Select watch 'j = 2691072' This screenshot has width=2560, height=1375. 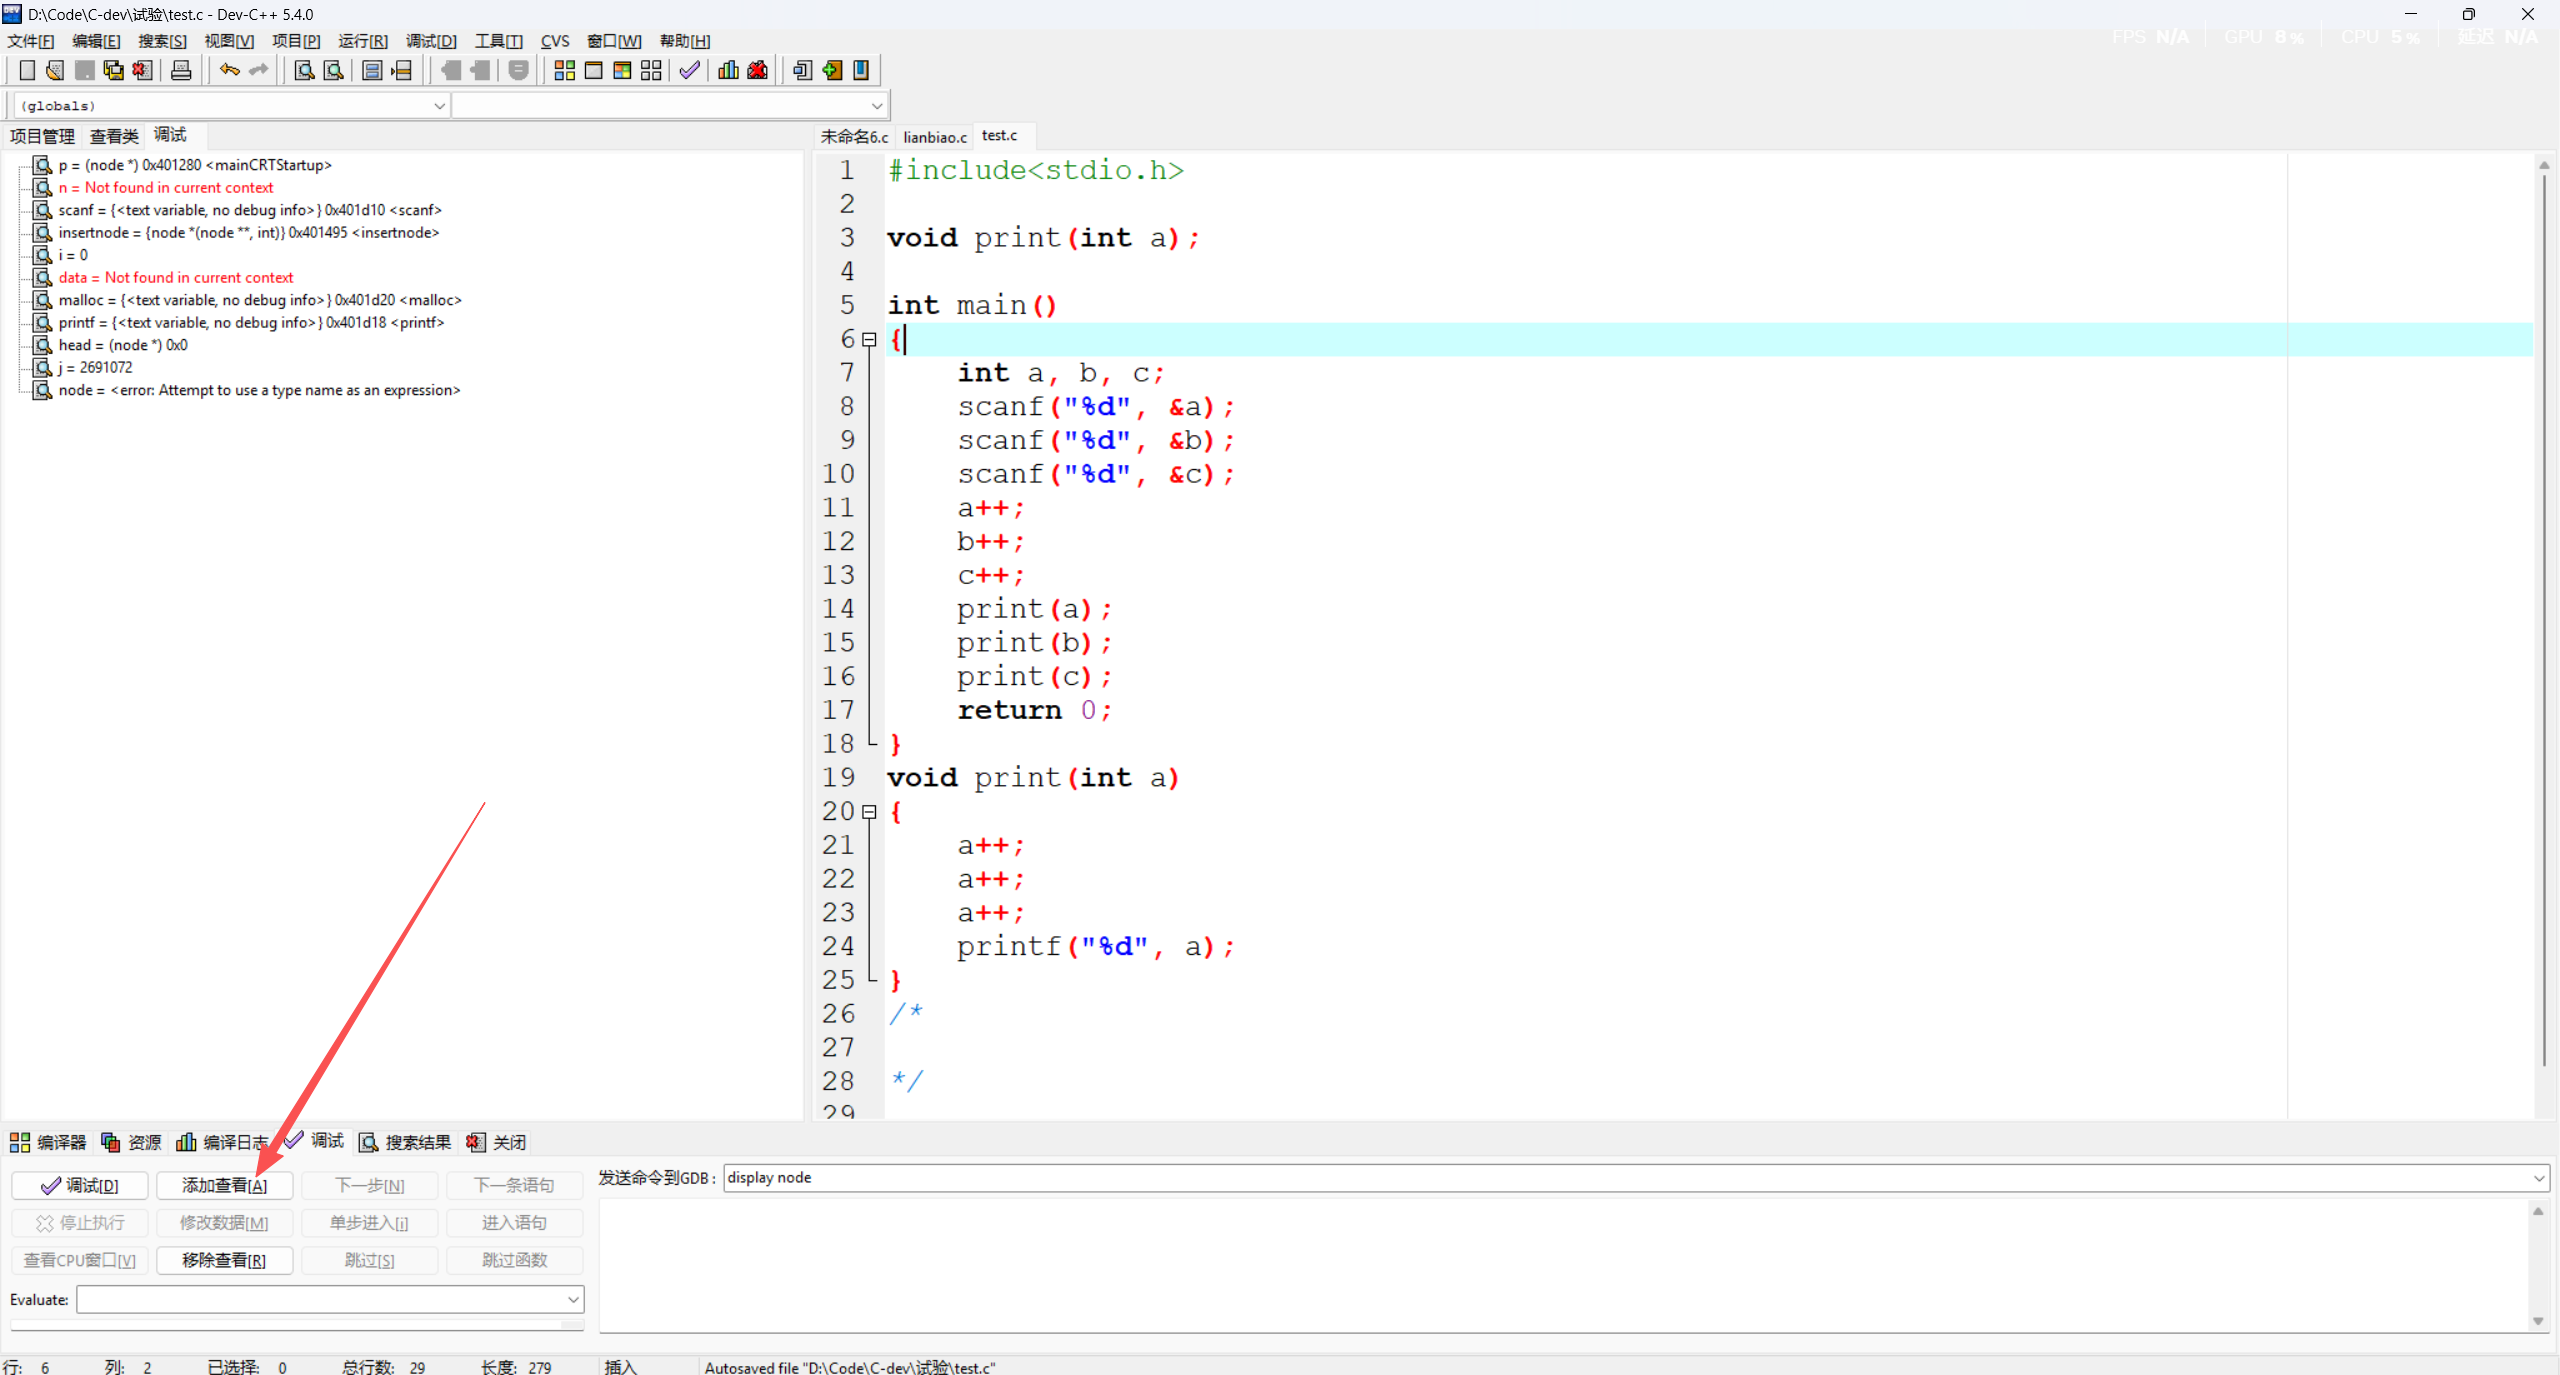pyautogui.click(x=96, y=368)
